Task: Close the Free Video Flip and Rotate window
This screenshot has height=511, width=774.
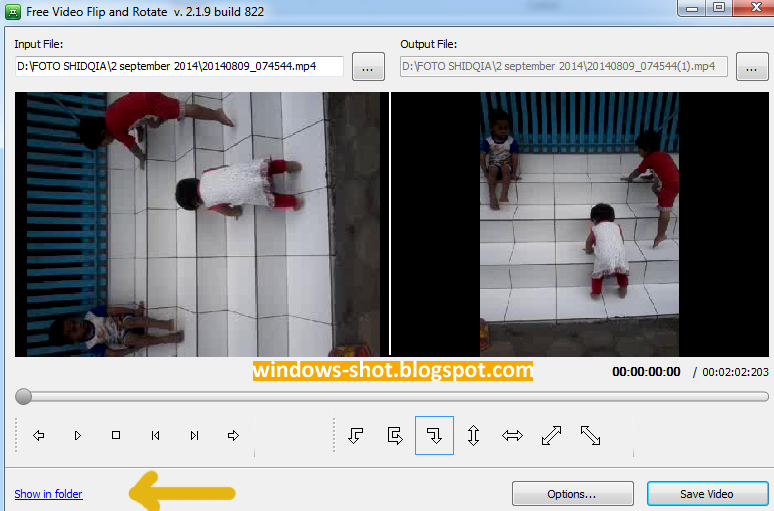Action: [x=755, y=8]
